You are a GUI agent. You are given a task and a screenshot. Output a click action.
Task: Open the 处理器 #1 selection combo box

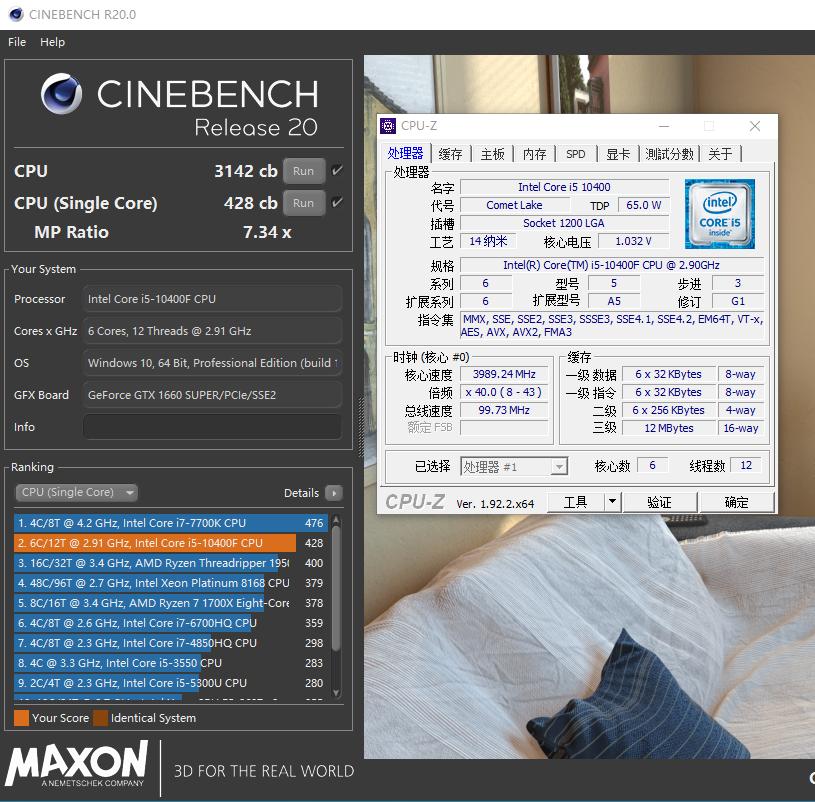[514, 467]
